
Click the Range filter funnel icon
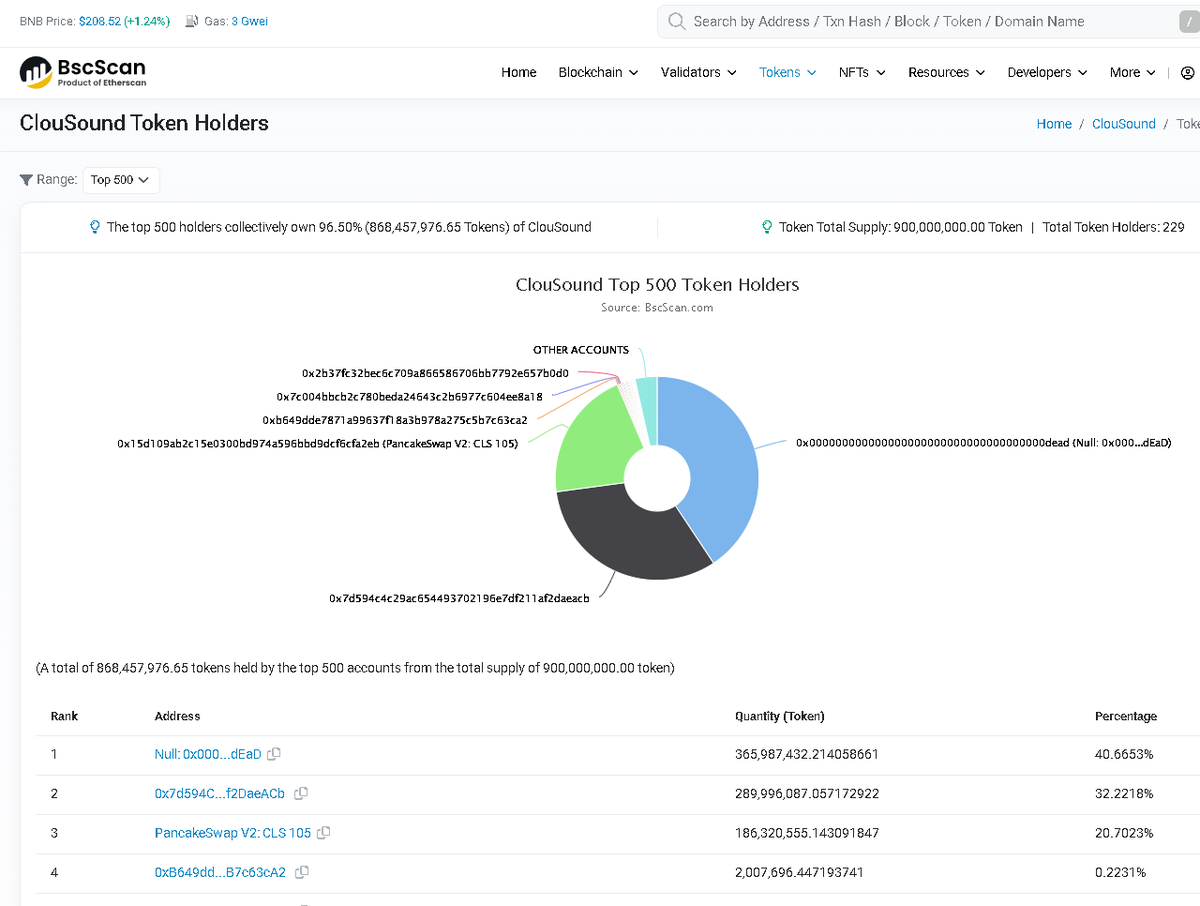tap(26, 180)
